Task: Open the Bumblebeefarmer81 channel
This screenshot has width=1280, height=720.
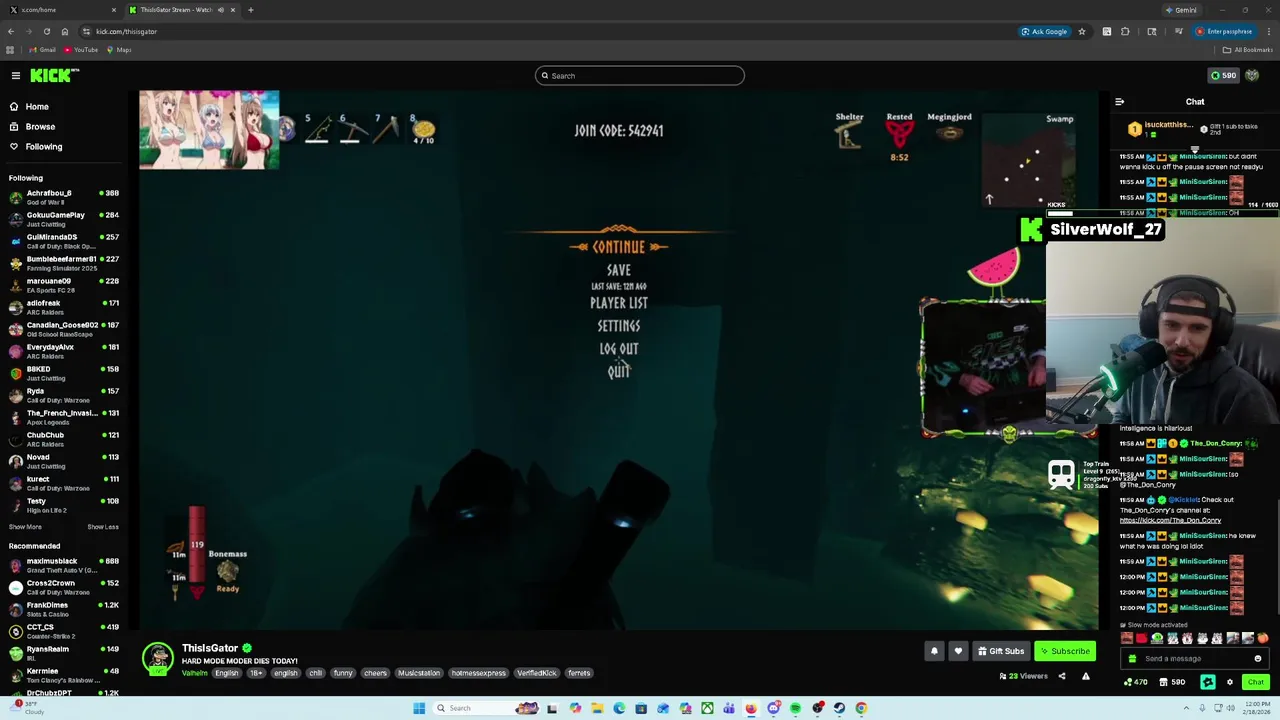Action: pos(62,263)
